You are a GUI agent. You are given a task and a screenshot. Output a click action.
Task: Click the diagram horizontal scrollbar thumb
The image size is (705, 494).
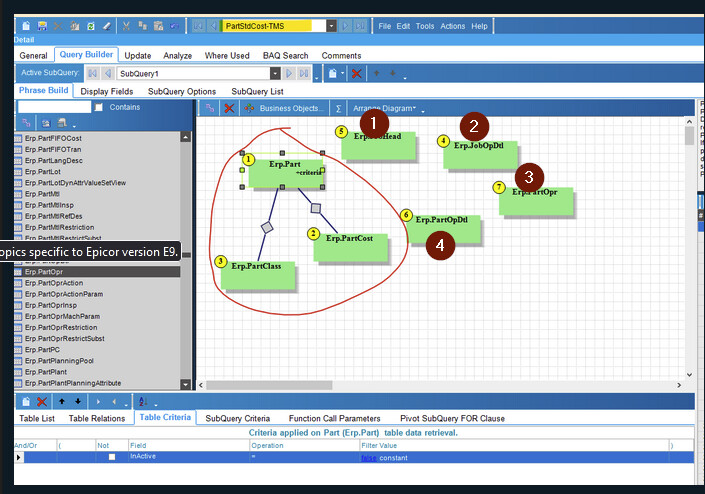269,385
